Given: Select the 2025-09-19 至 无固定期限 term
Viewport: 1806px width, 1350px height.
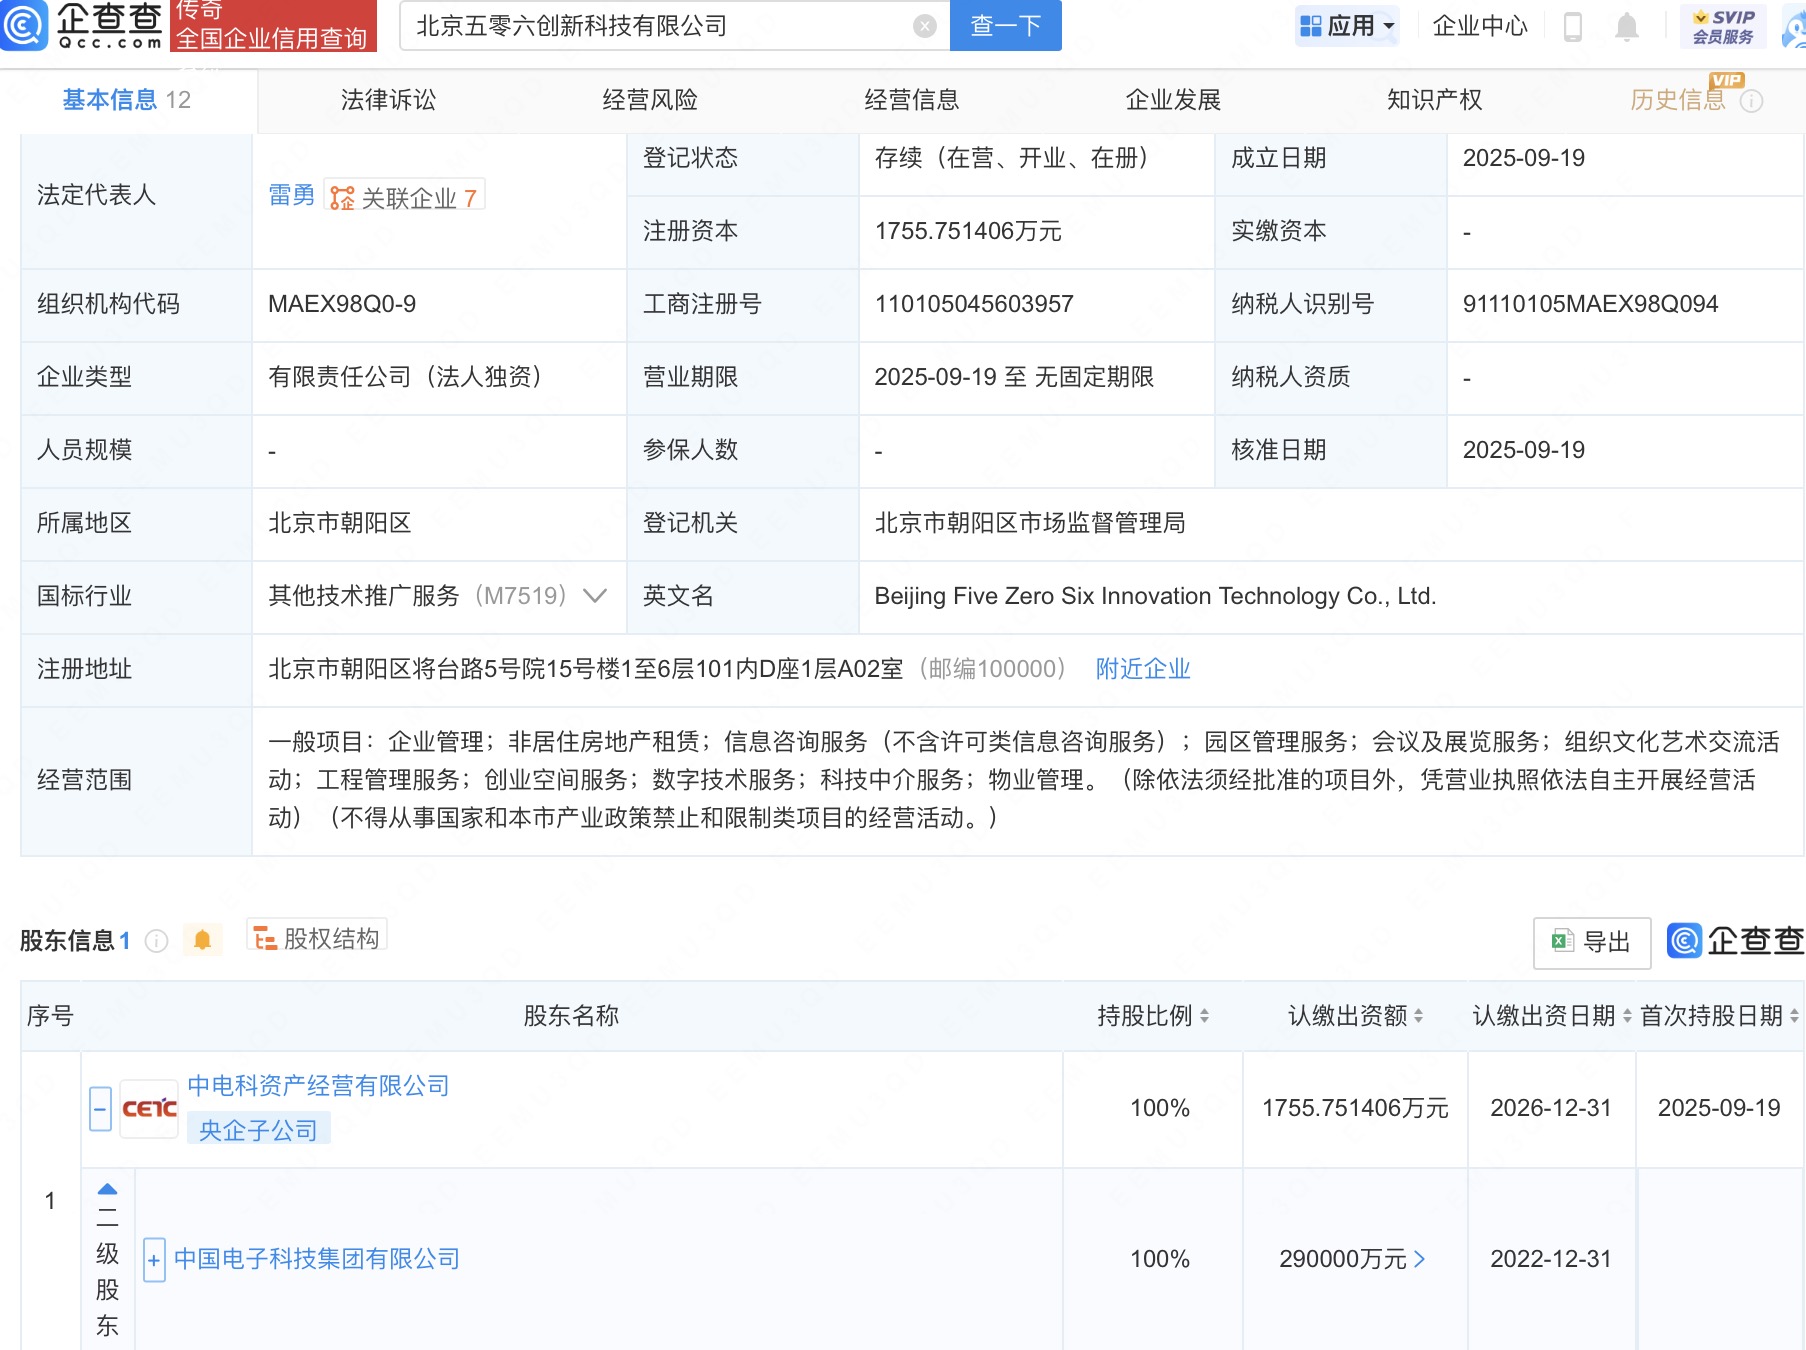Looking at the screenshot, I should click(1014, 377).
